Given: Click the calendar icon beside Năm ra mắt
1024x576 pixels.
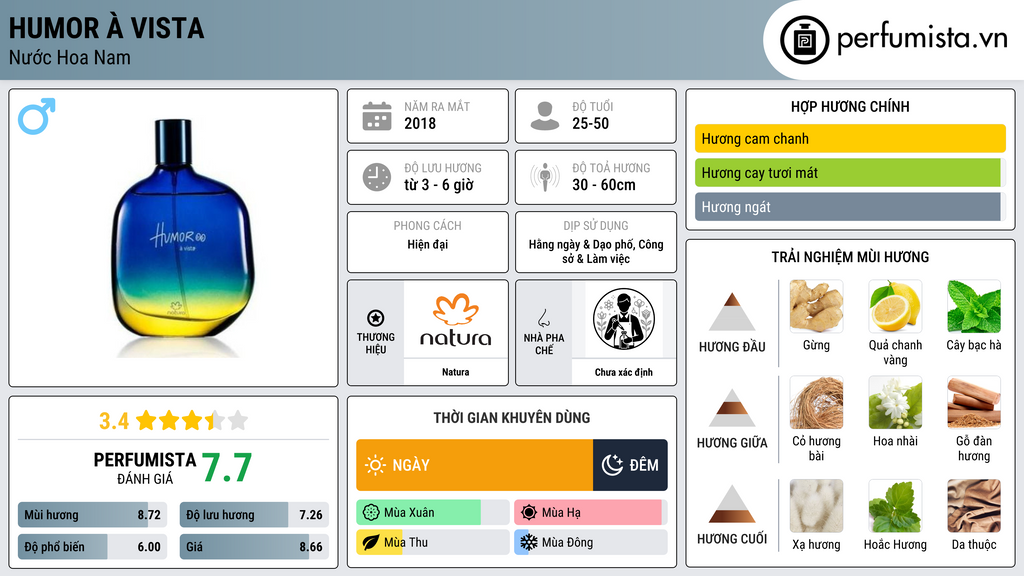Looking at the screenshot, I should coord(377,116).
